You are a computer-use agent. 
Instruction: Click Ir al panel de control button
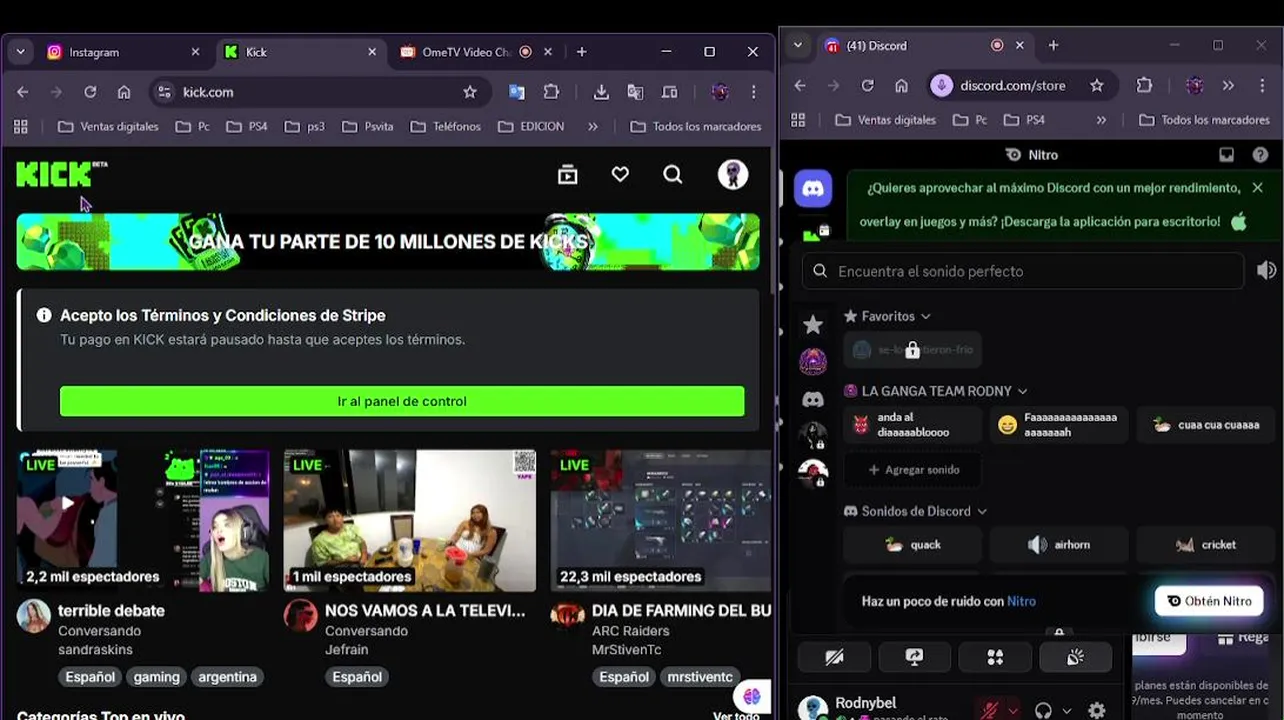tap(402, 401)
